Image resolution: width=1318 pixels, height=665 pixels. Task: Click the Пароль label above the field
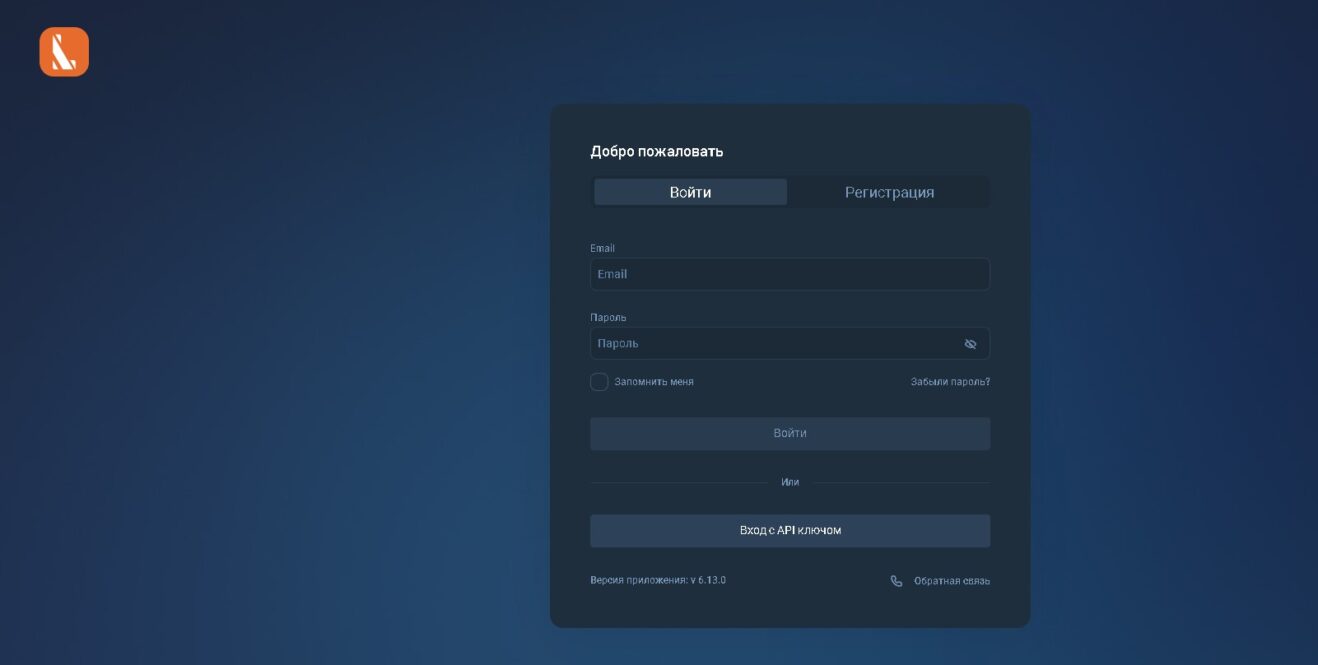(x=608, y=317)
